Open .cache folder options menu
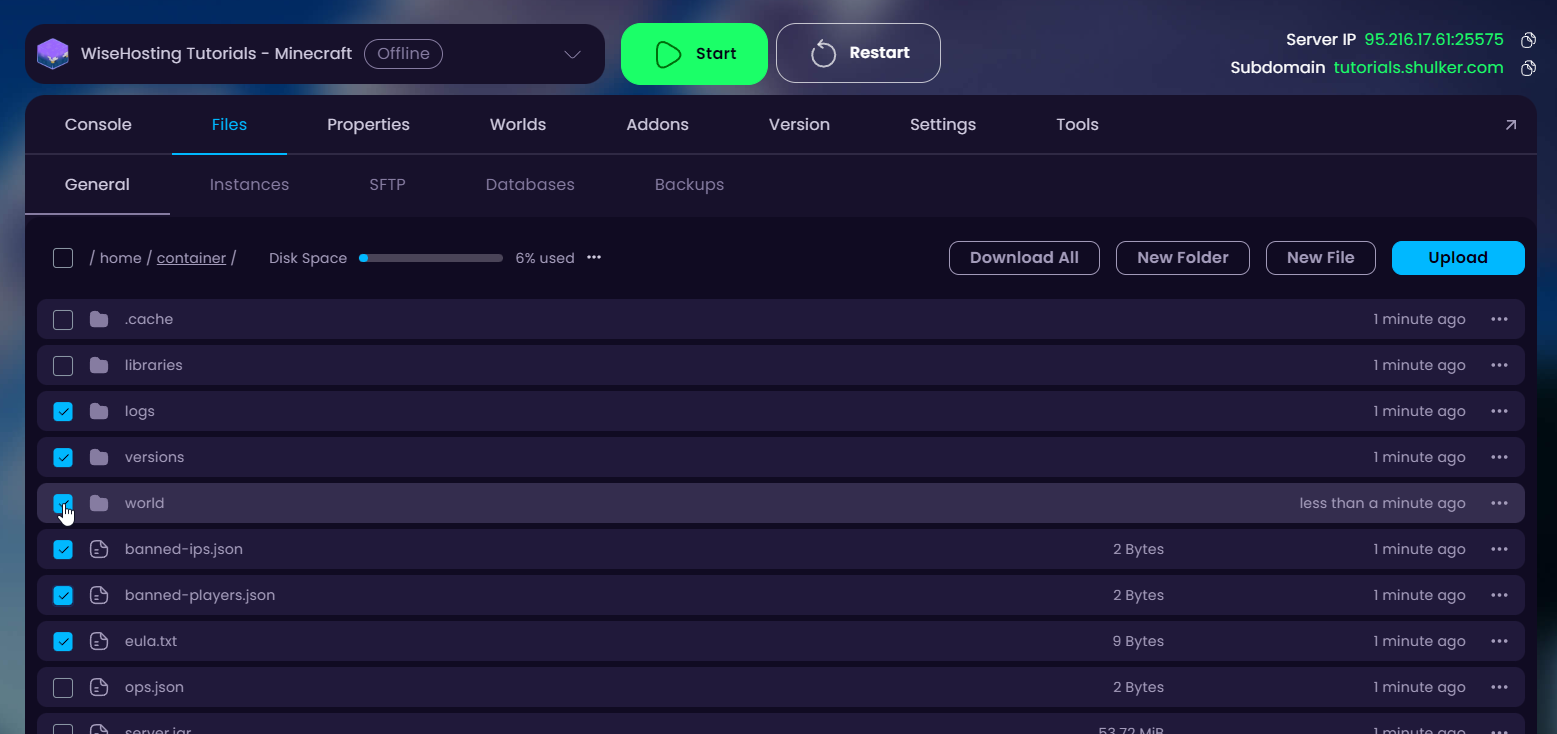1557x734 pixels. pos(1499,319)
